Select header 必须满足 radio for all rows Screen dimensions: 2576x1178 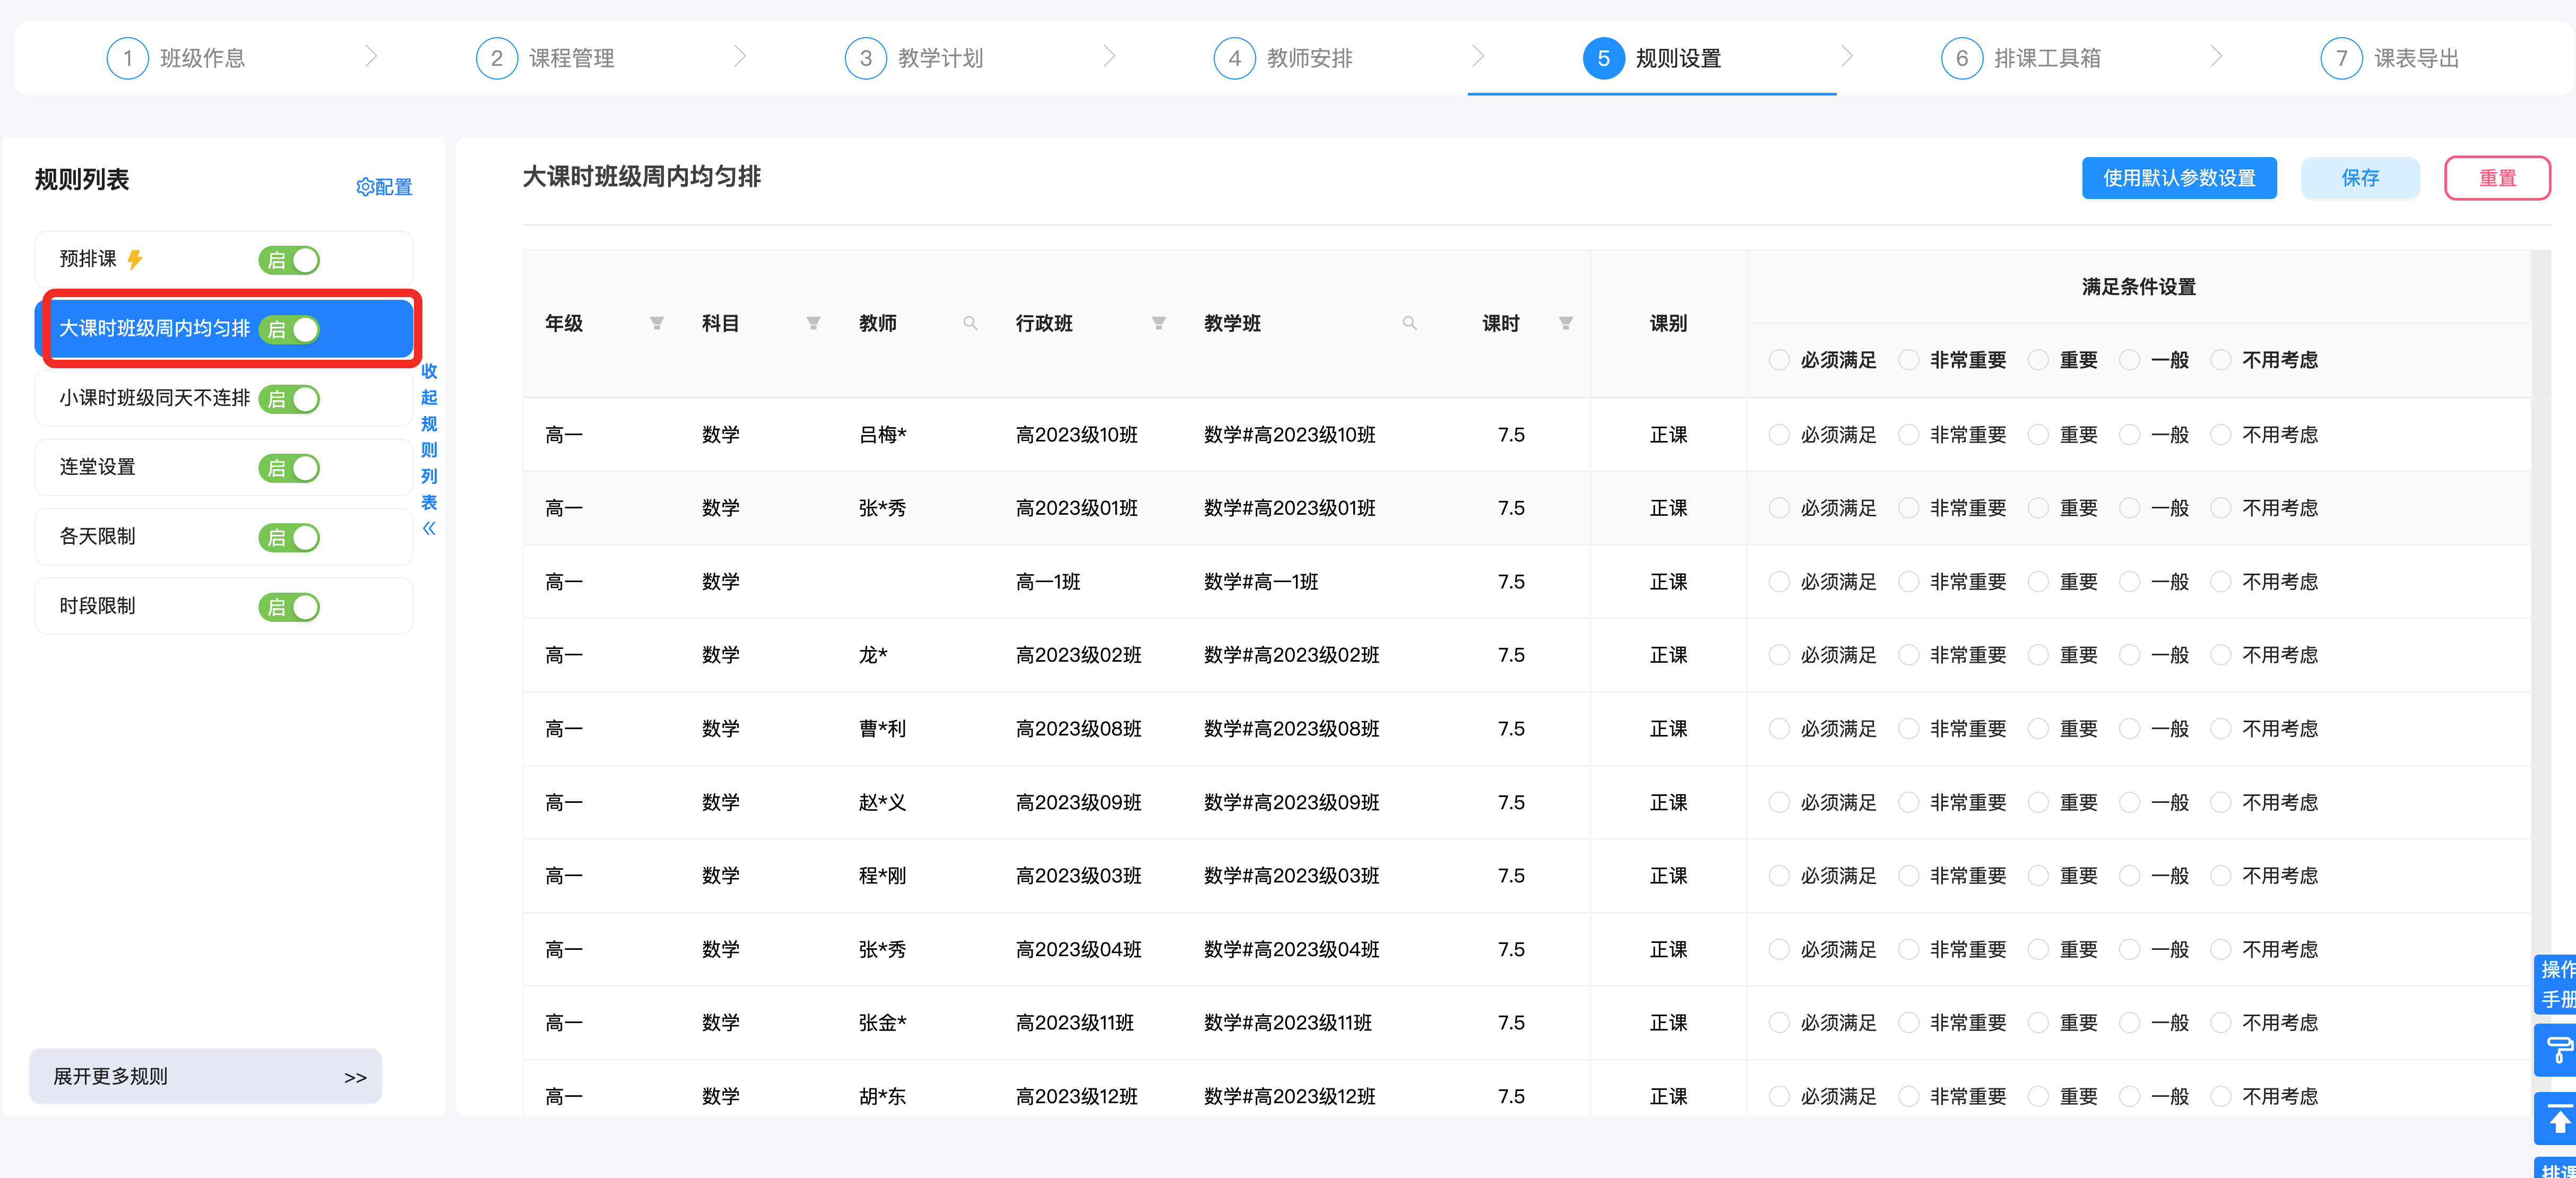(x=1779, y=360)
